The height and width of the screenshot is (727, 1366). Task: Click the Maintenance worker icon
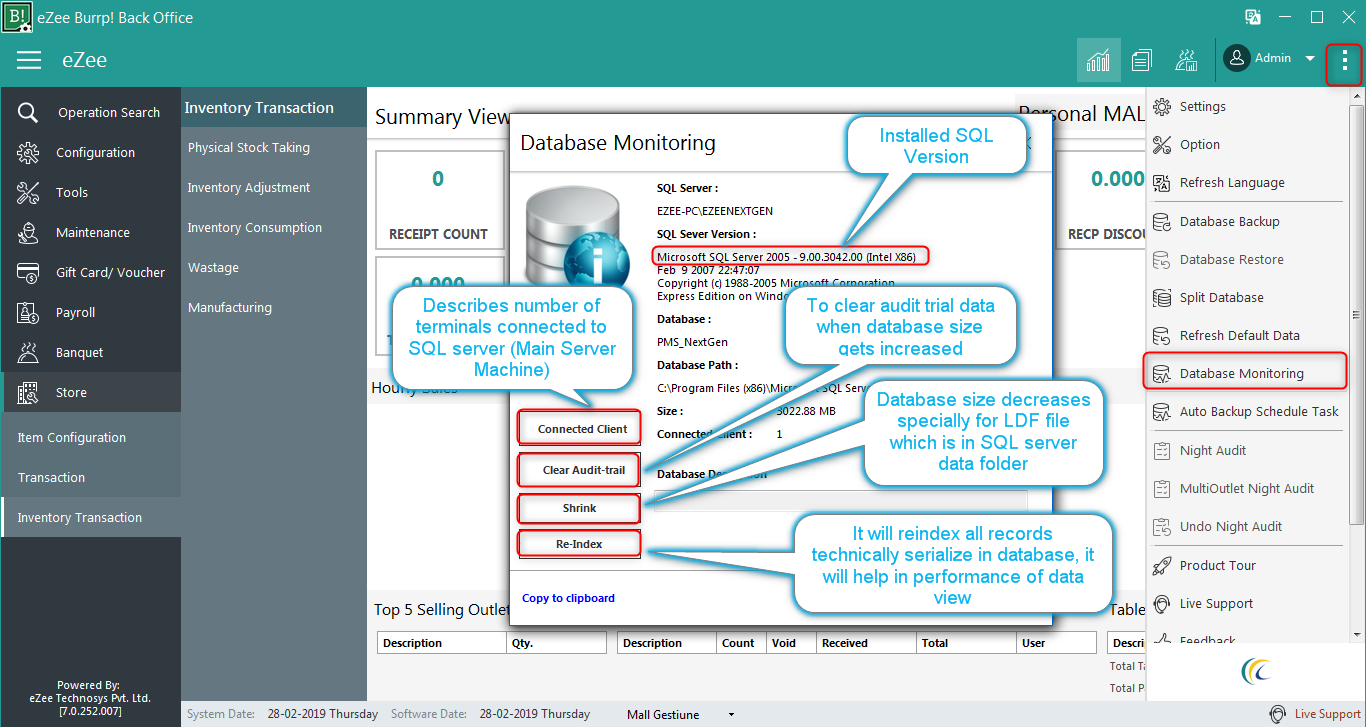[x=28, y=232]
